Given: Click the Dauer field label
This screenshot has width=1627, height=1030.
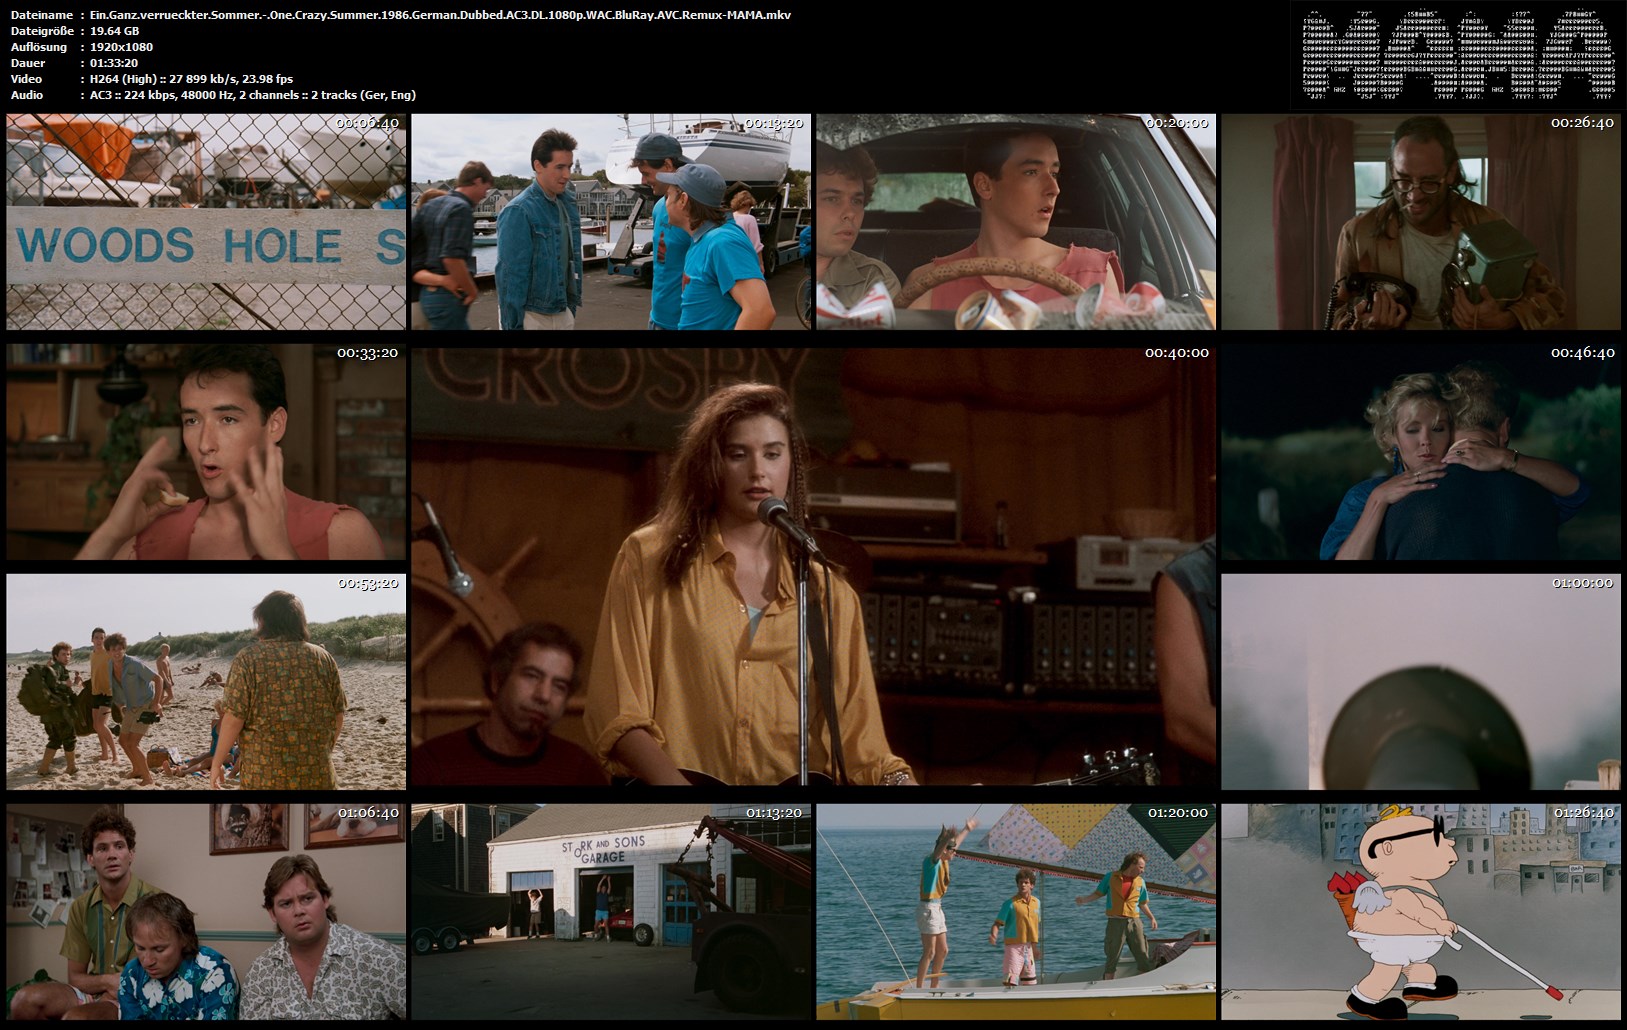Looking at the screenshot, I should pyautogui.click(x=27, y=63).
